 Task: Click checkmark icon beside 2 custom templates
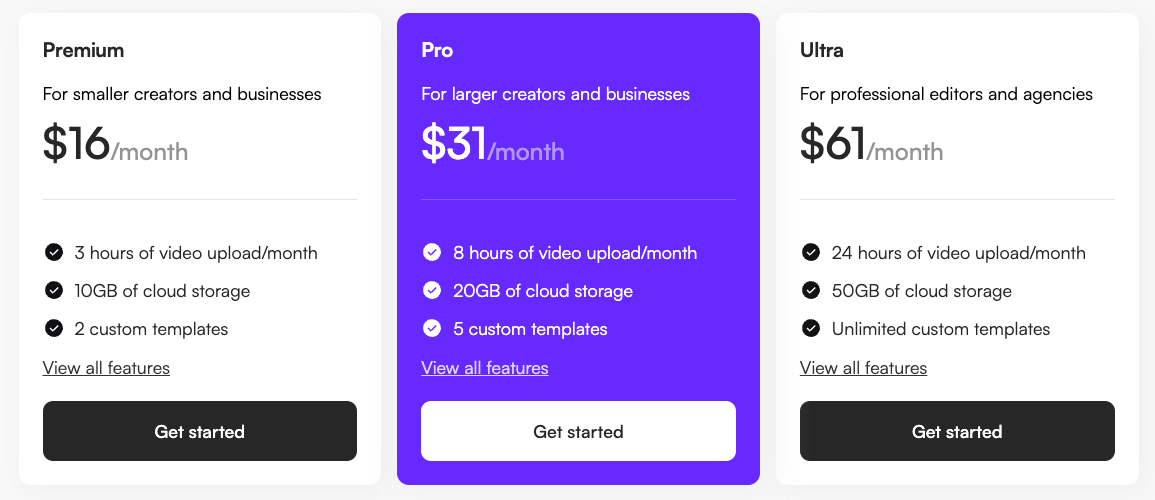[x=54, y=329]
